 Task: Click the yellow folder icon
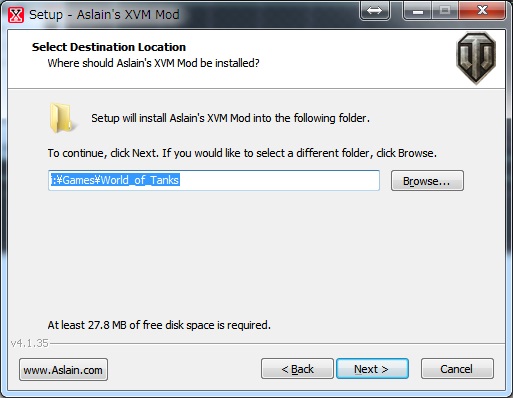61,118
